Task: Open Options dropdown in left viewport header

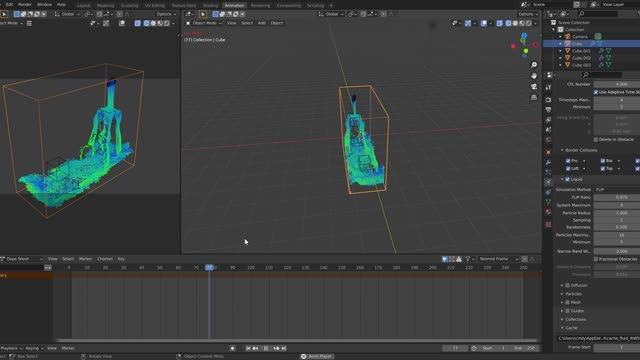Action: tap(165, 14)
